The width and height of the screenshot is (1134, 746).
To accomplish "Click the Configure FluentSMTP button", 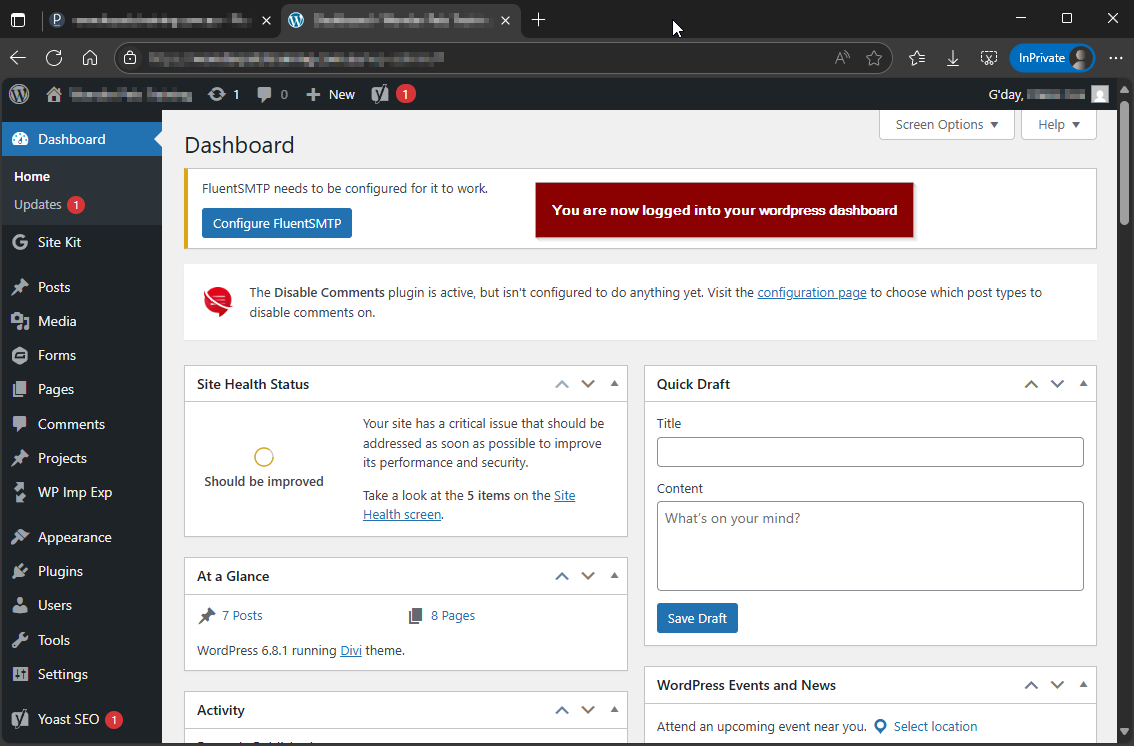I will (x=277, y=224).
